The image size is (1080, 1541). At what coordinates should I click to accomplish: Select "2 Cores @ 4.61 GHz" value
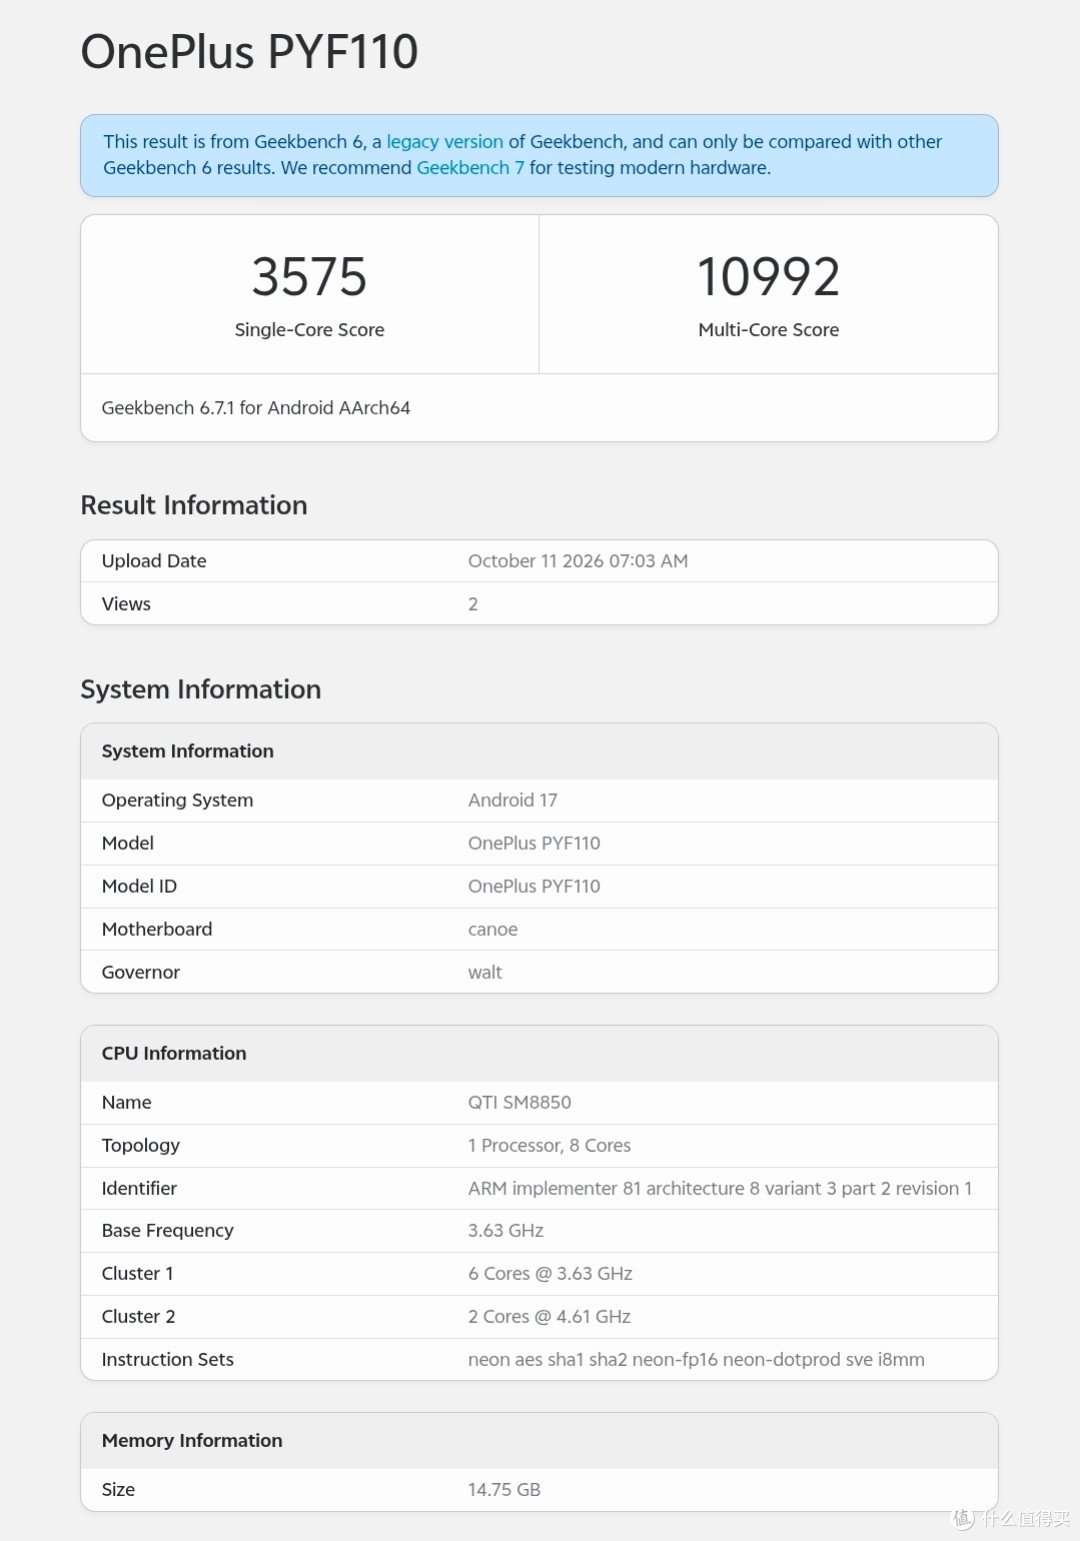550,1316
